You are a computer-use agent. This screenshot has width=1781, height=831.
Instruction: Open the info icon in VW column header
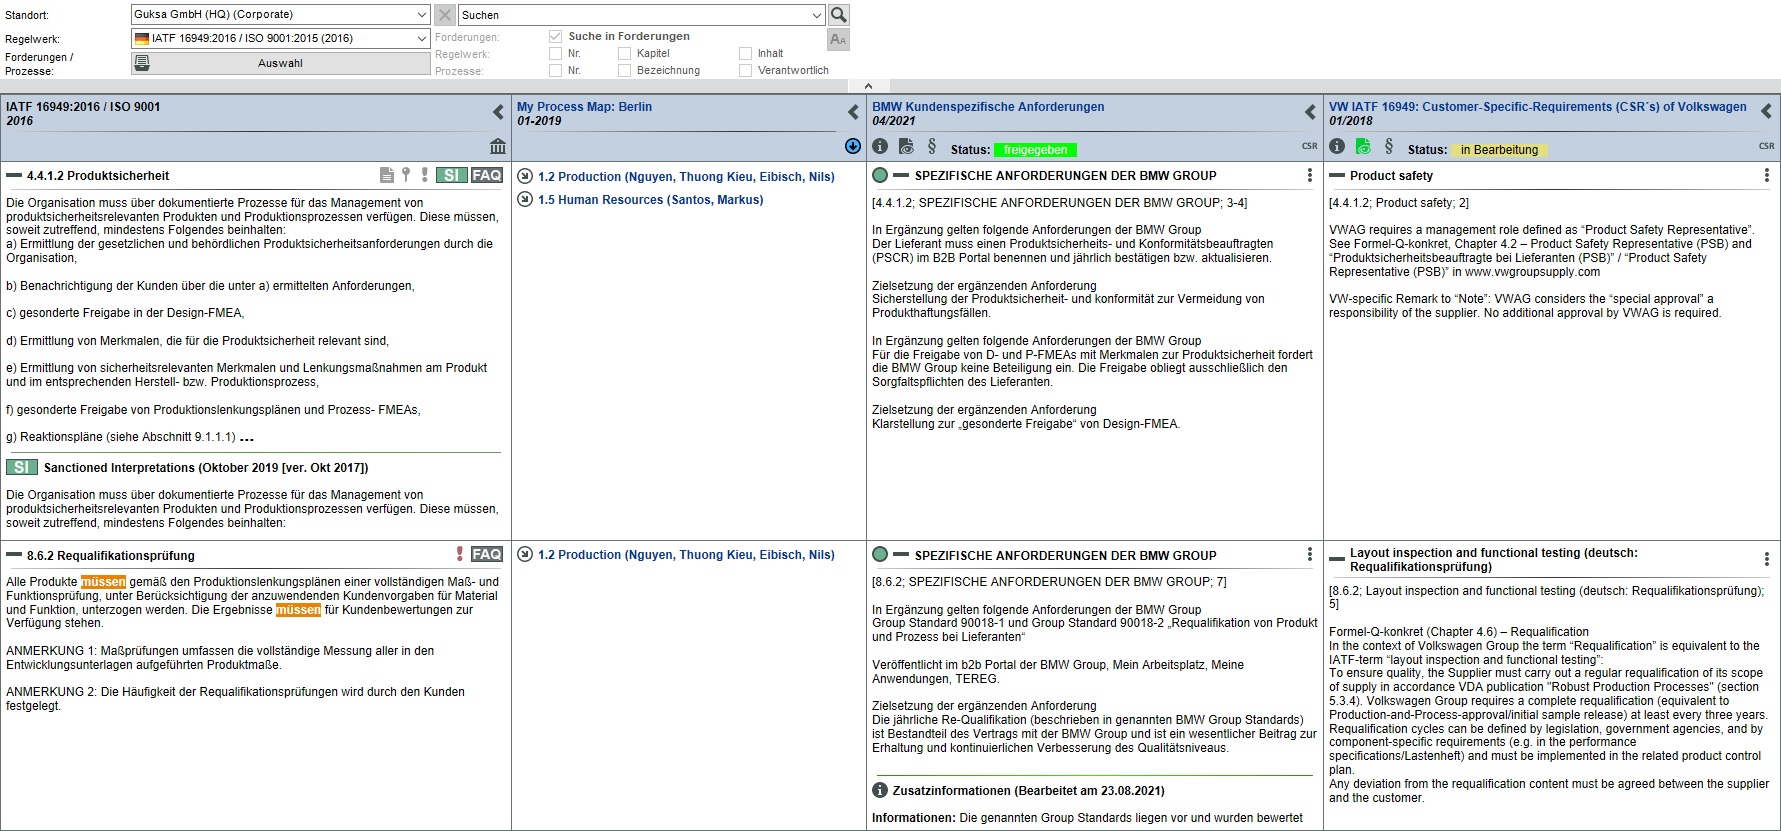pyautogui.click(x=1337, y=146)
